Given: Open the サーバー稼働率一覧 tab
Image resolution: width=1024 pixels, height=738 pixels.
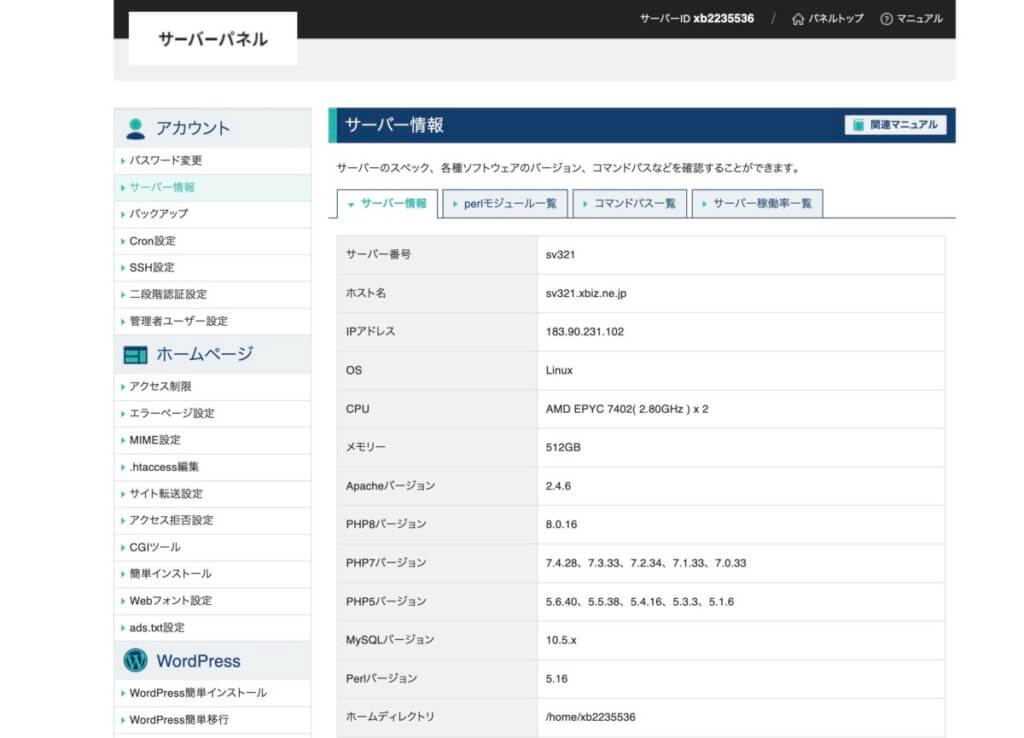Looking at the screenshot, I should 757,203.
